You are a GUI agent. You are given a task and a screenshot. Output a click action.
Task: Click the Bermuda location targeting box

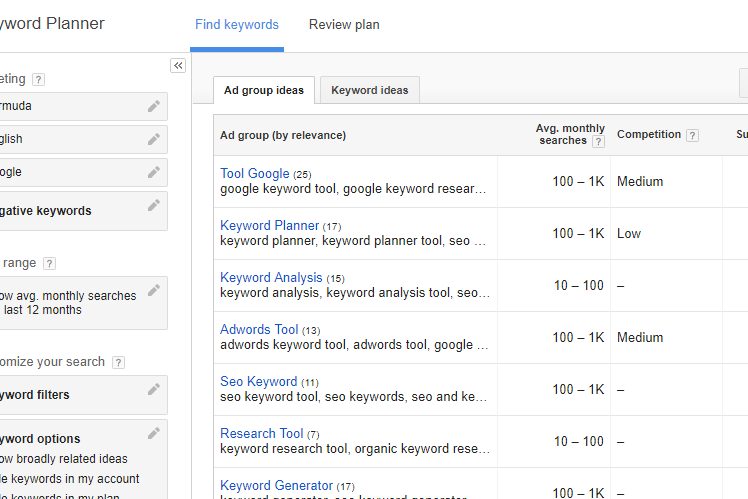click(x=83, y=106)
